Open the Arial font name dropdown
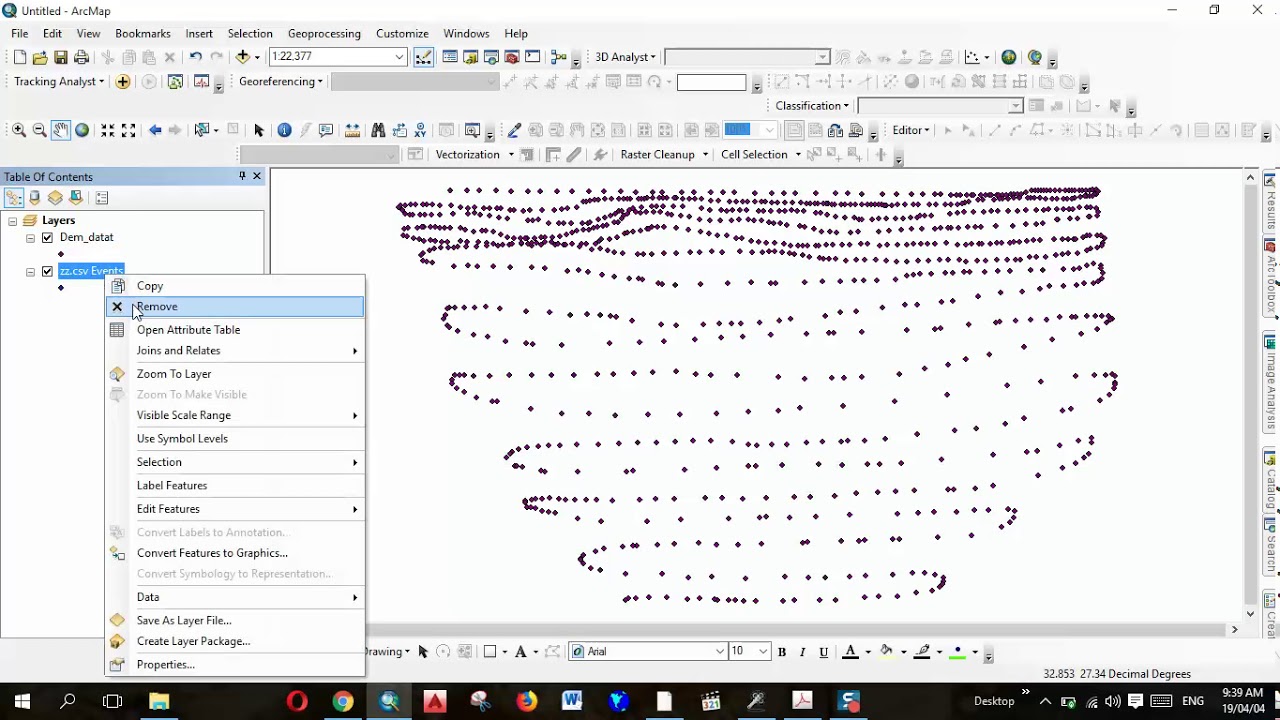Viewport: 1280px width, 720px height. click(719, 652)
